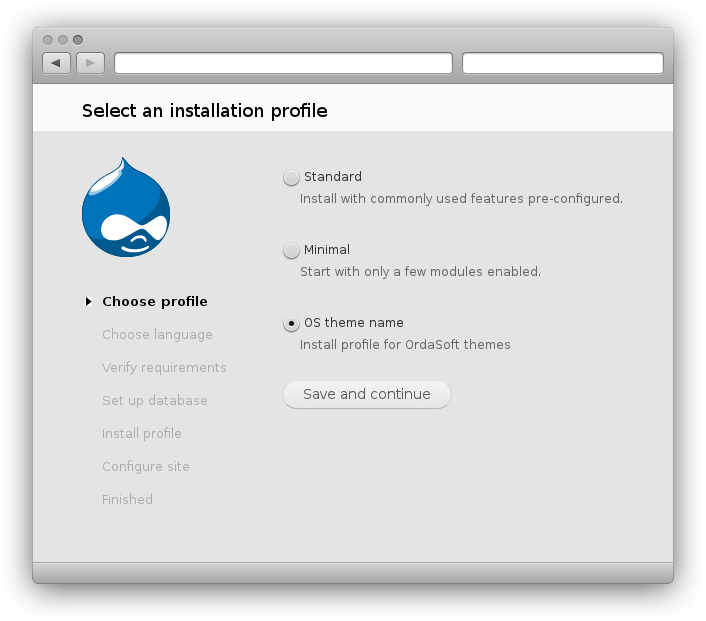This screenshot has height=621, width=706.
Task: Click 'Start with only a few modules enabled.' text
Action: click(x=421, y=272)
